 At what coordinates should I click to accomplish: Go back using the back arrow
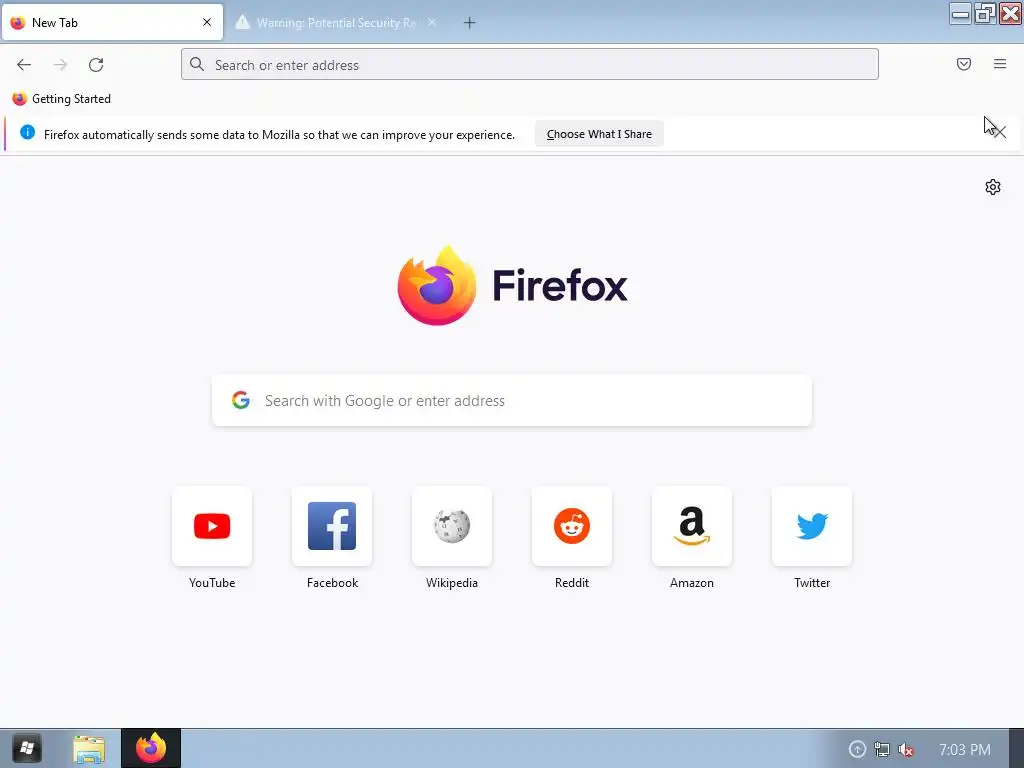[24, 65]
